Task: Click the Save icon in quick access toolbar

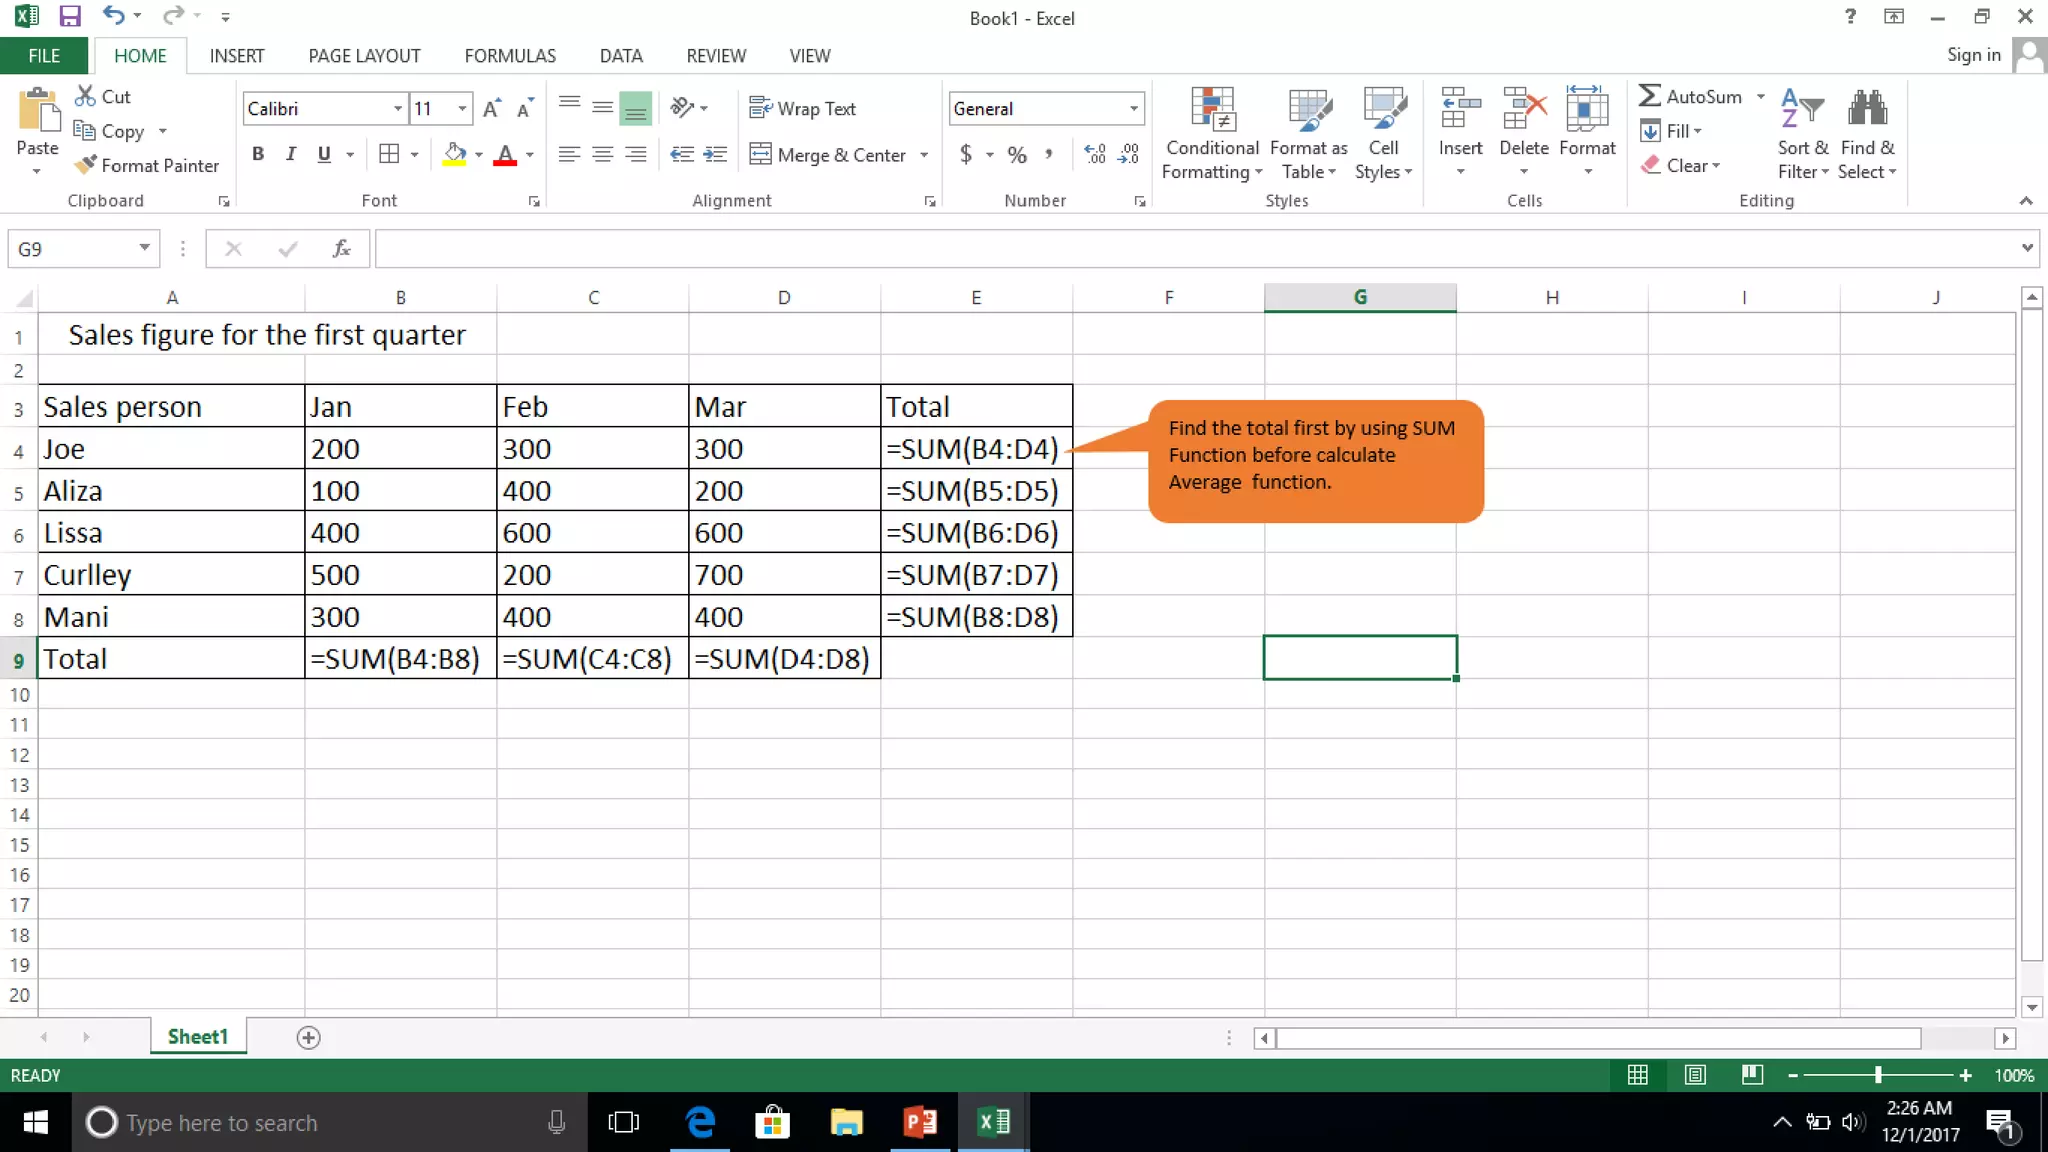Action: 69,16
